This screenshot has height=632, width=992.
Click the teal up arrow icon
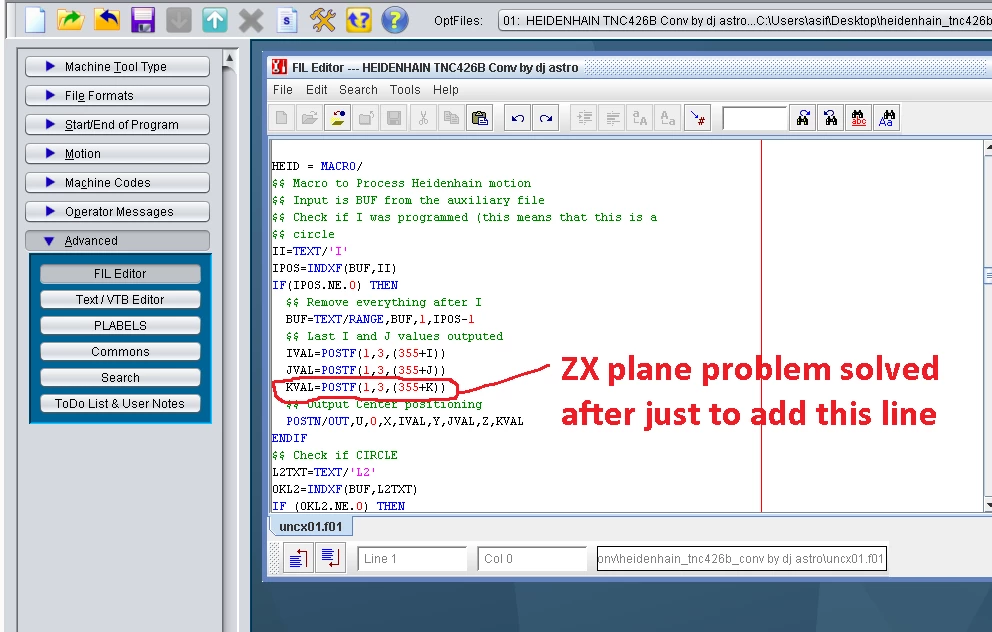click(214, 20)
